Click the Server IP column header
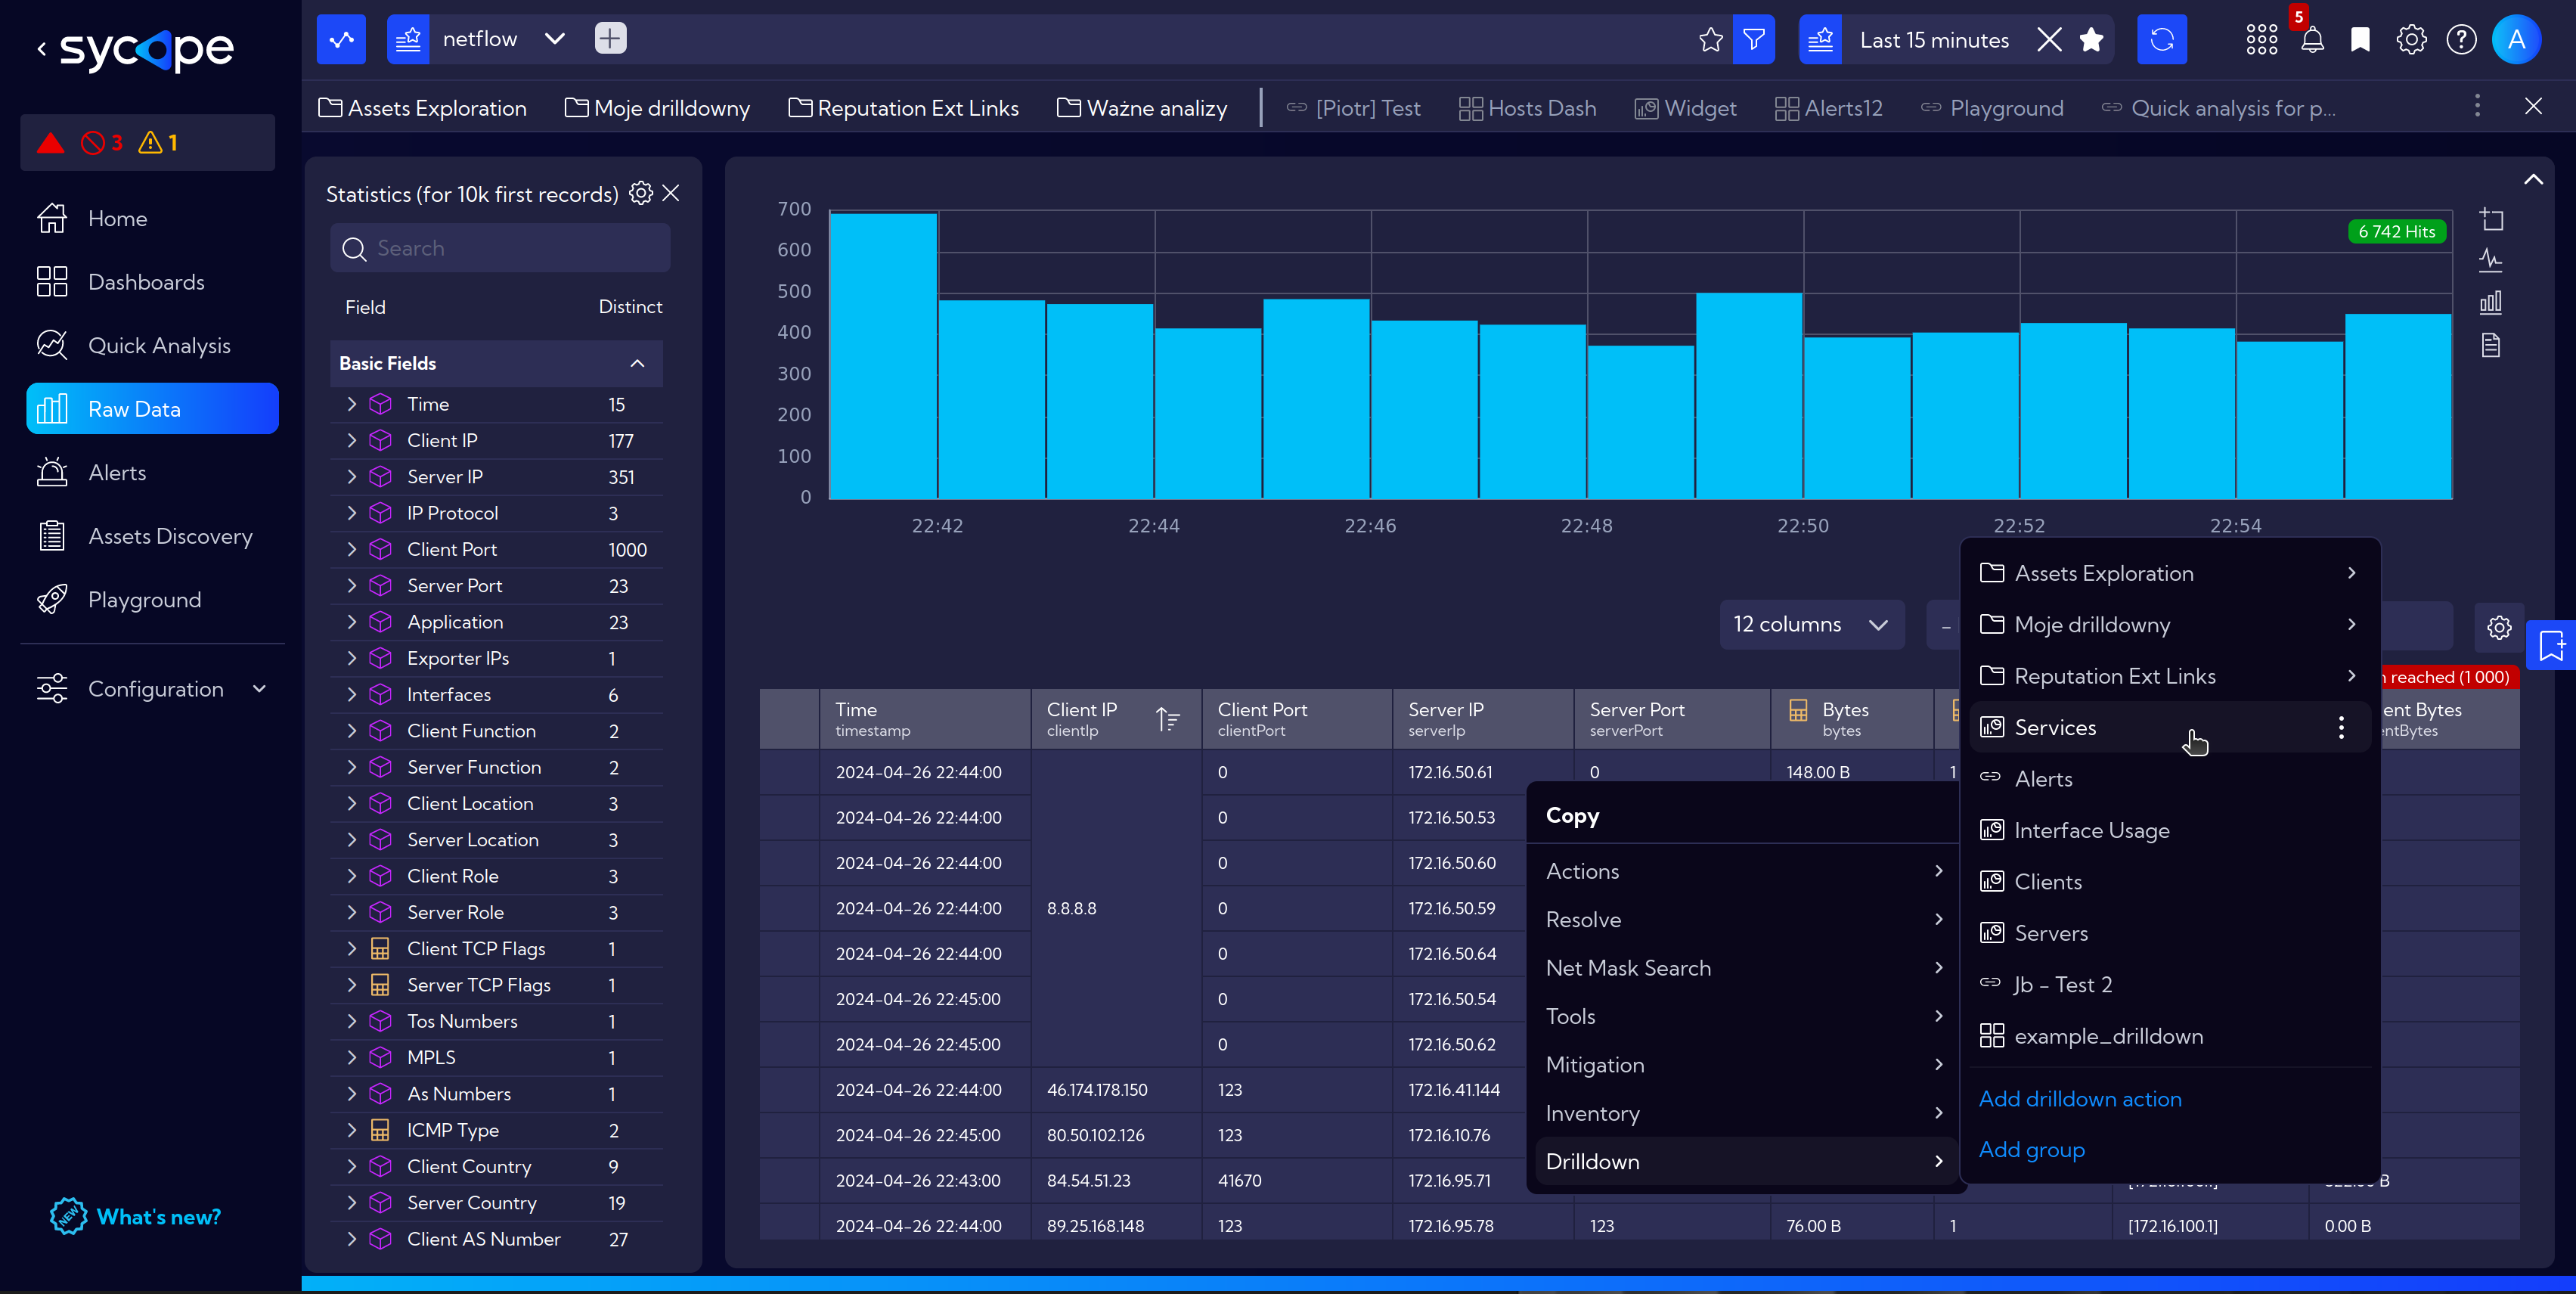This screenshot has height=1294, width=2576. [x=1482, y=719]
